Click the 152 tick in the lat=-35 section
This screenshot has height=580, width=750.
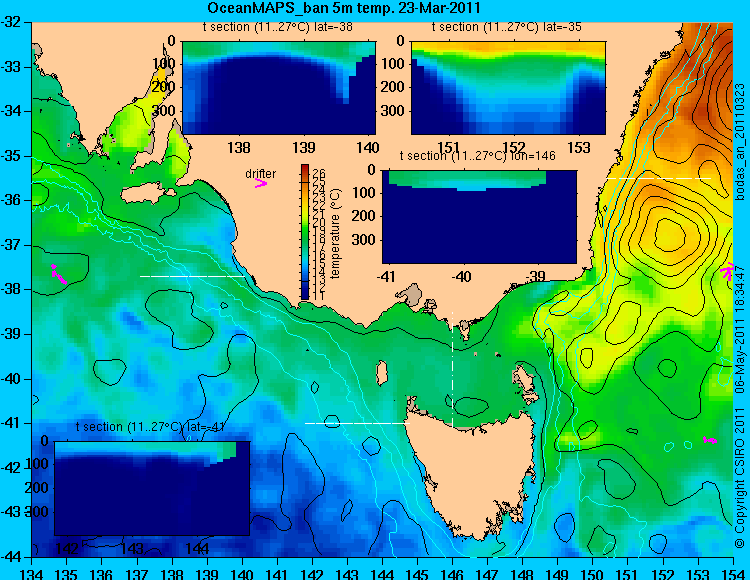(514, 148)
